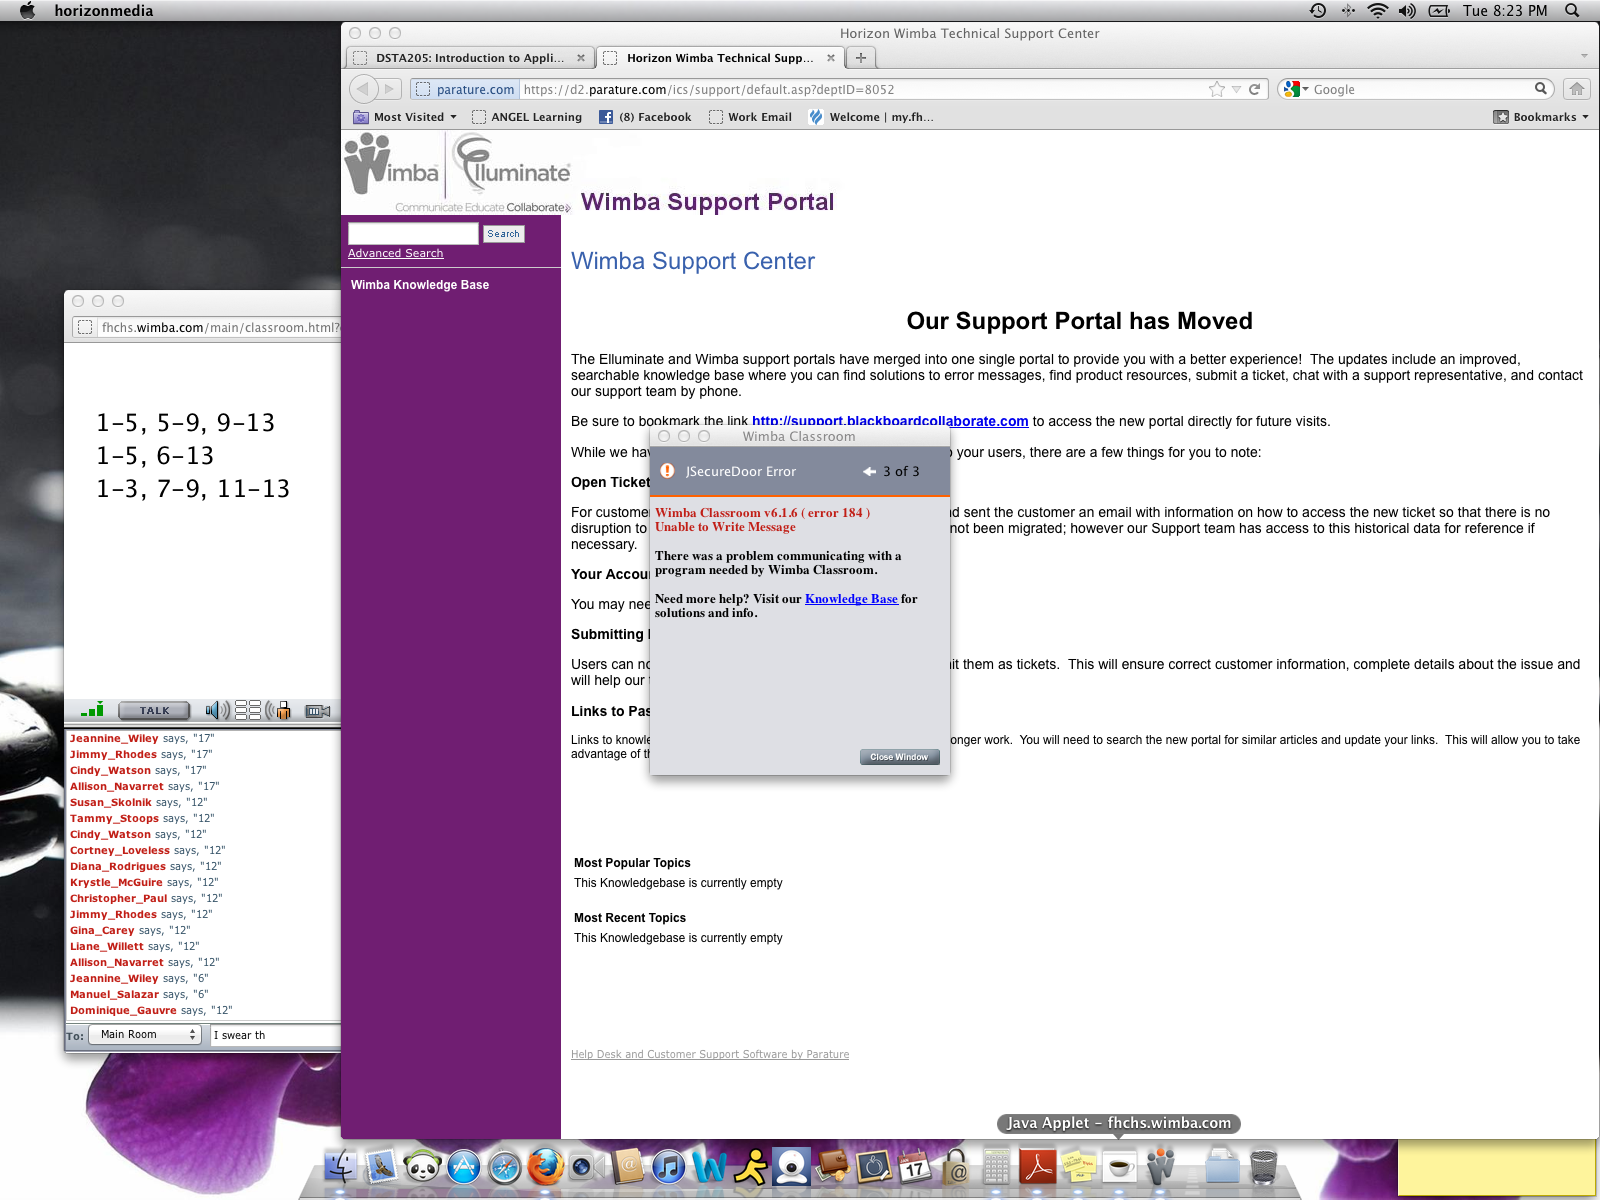Open the Main Room recipient dropdown
1600x1200 pixels.
pyautogui.click(x=145, y=1035)
